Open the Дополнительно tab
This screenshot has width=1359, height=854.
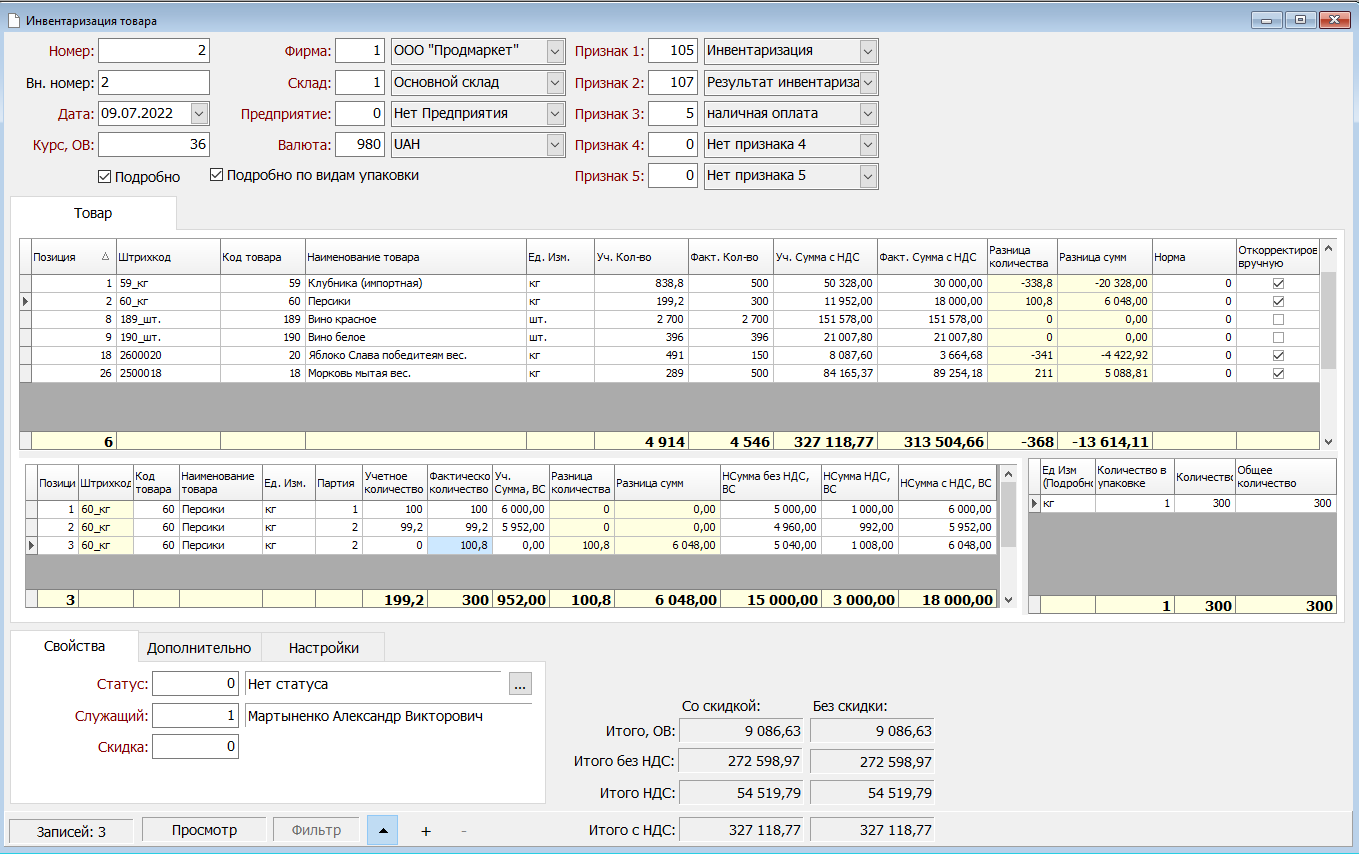pos(199,648)
